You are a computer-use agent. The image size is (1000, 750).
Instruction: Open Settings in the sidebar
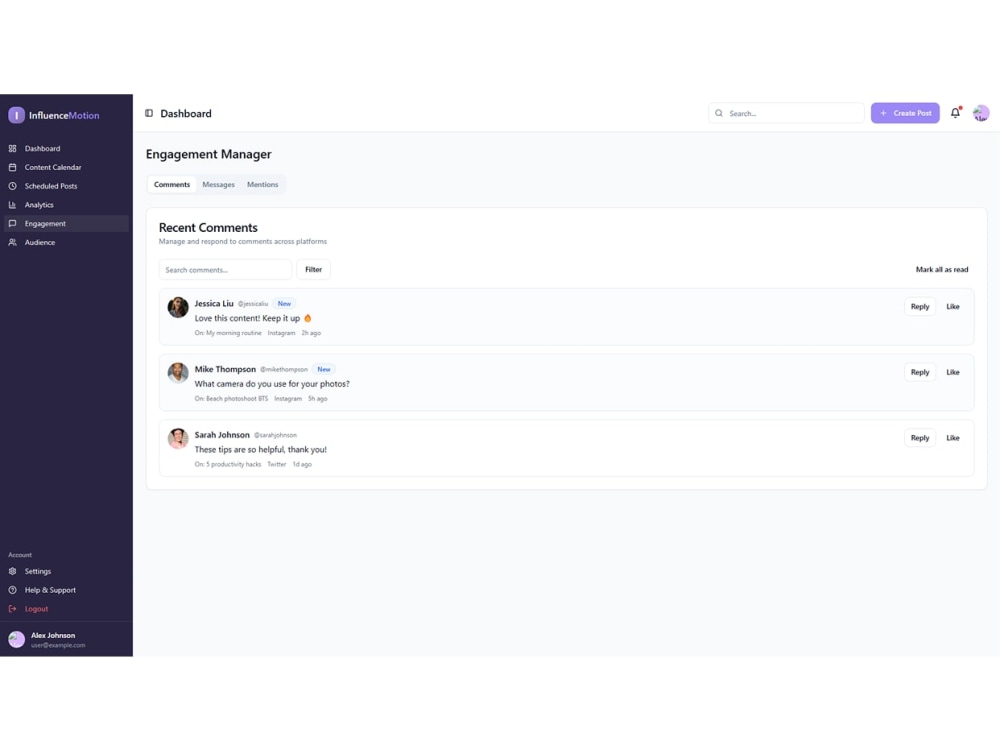(66, 571)
